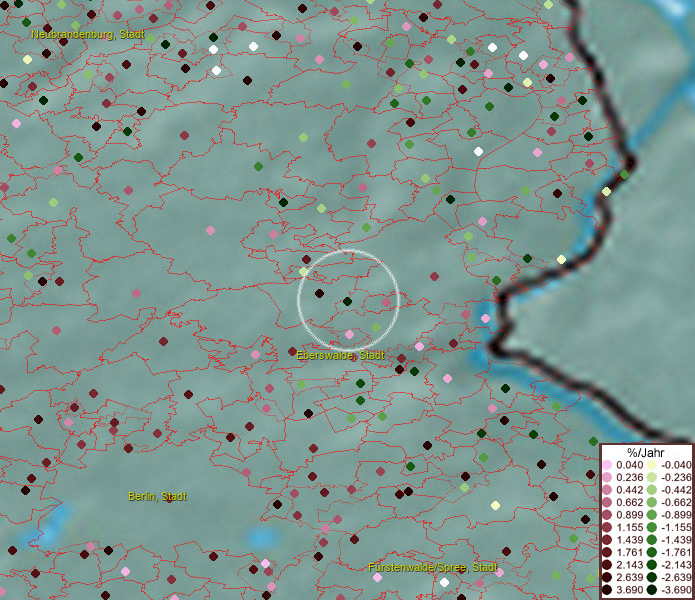Viewport: 695px width, 600px height.
Task: Click the 0.662 legend value
Action: [x=629, y=503]
